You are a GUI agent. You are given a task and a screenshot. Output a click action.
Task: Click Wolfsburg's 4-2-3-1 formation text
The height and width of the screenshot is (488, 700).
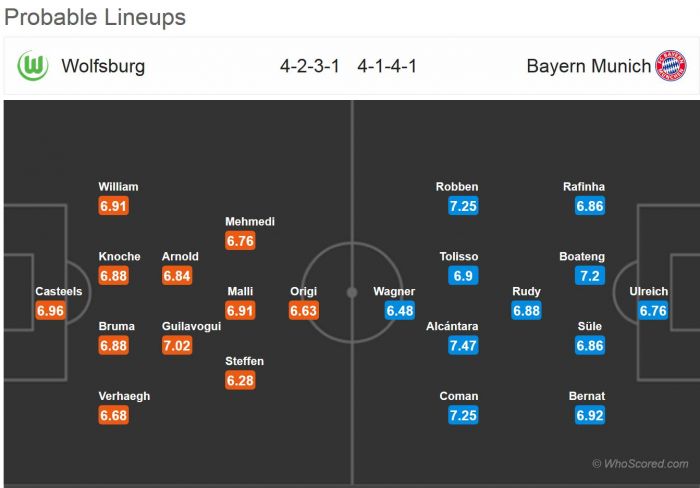coord(310,67)
